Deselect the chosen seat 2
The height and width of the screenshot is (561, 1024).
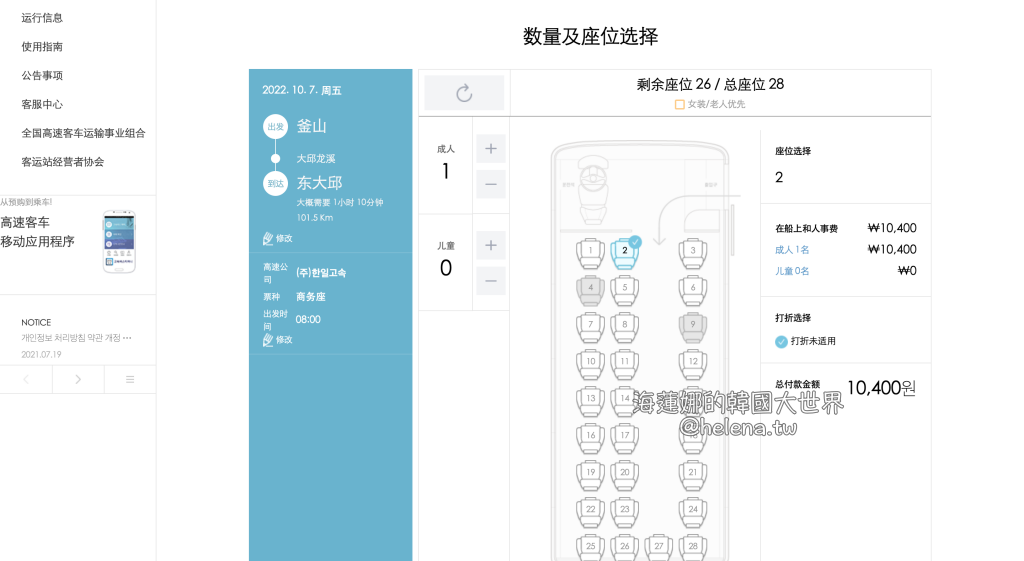pyautogui.click(x=625, y=252)
